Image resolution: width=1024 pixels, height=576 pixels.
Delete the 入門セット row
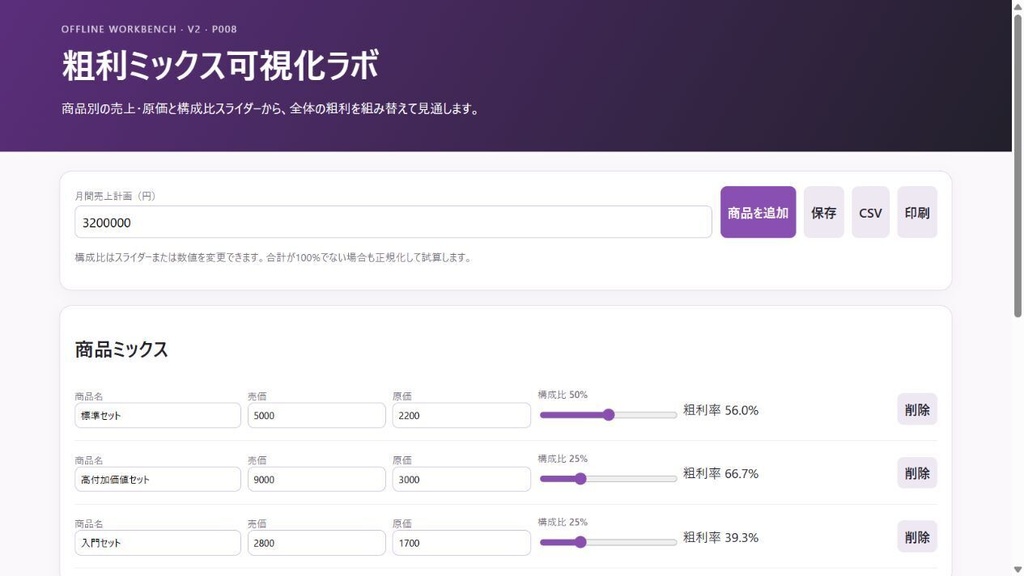[x=917, y=537]
